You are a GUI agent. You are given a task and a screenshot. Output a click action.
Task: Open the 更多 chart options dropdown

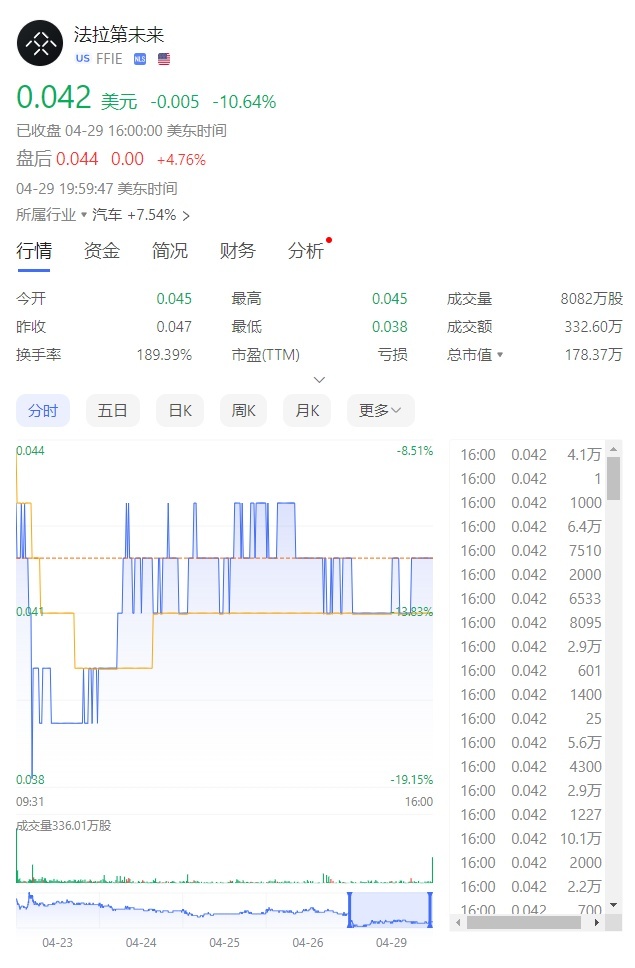click(x=381, y=411)
